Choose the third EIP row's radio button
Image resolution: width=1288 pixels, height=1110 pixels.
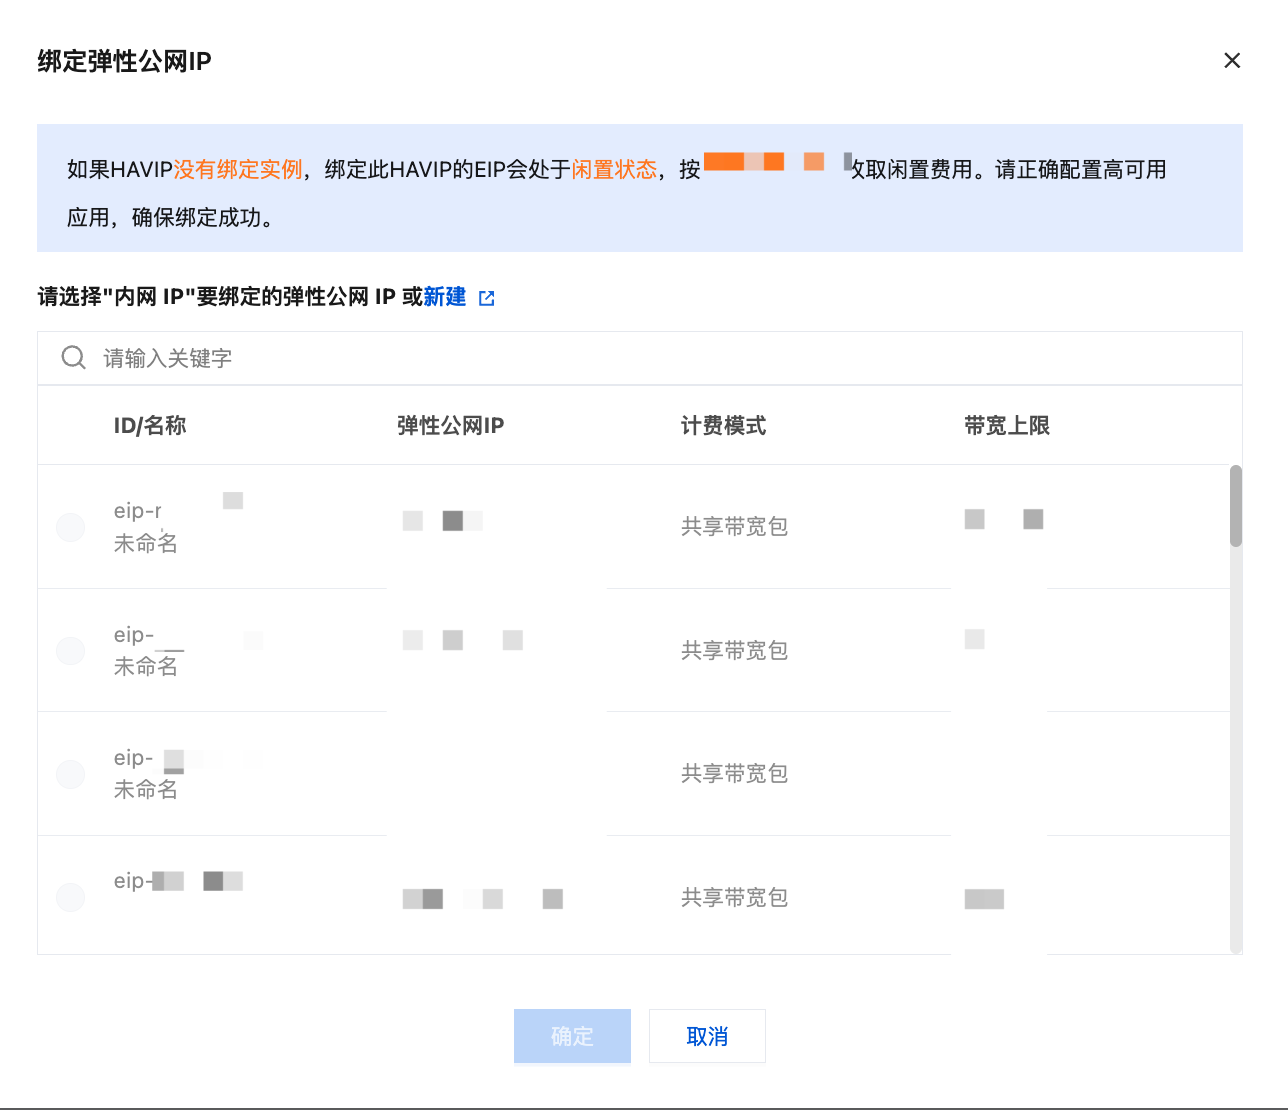tap(71, 774)
